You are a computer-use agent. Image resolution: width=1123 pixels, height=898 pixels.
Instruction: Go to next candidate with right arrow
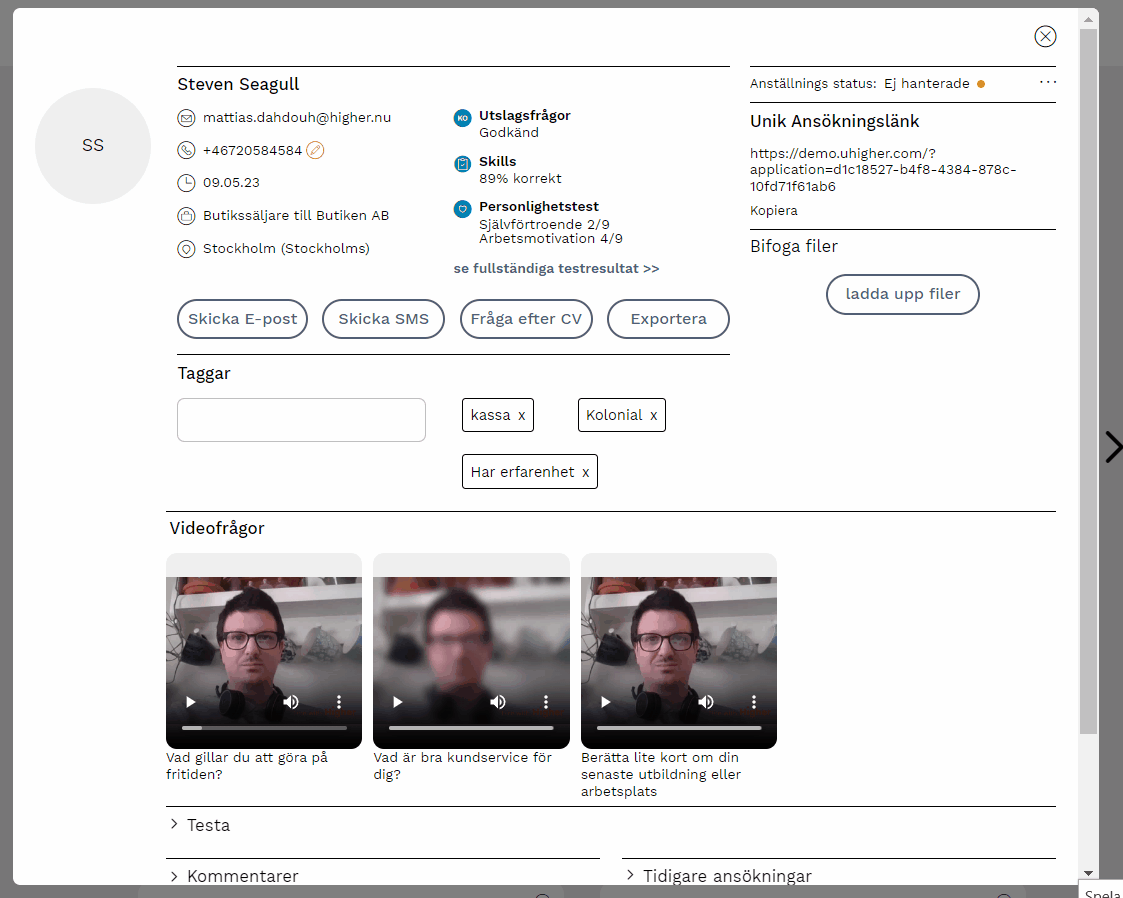[1112, 447]
